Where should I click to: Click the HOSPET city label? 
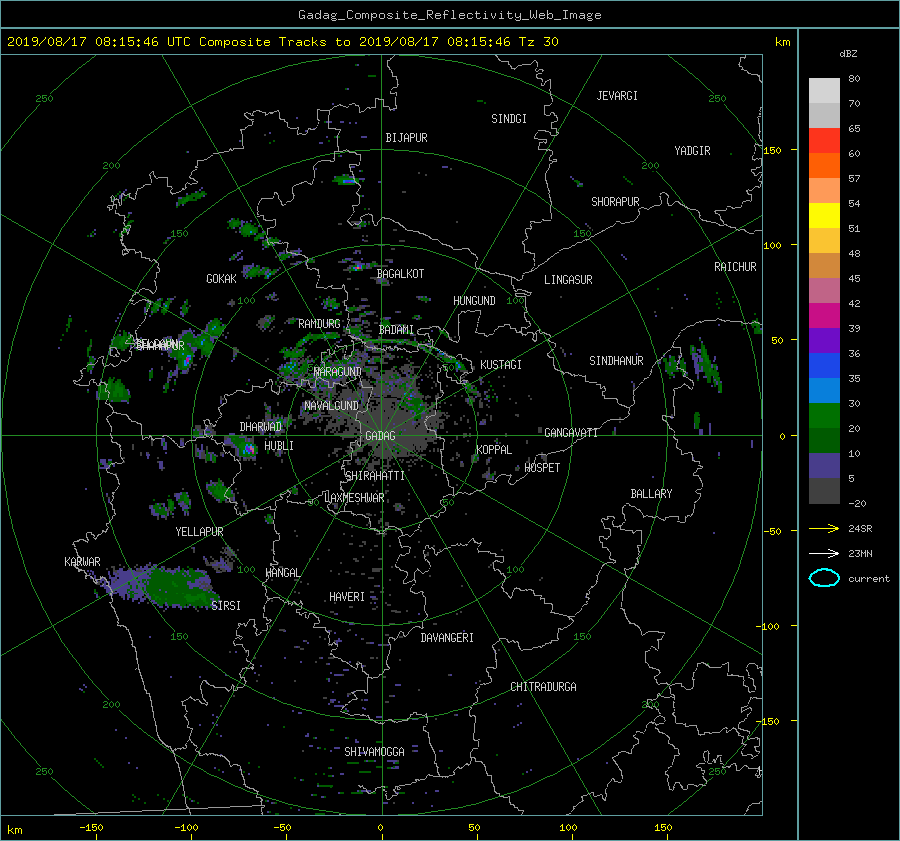point(542,468)
